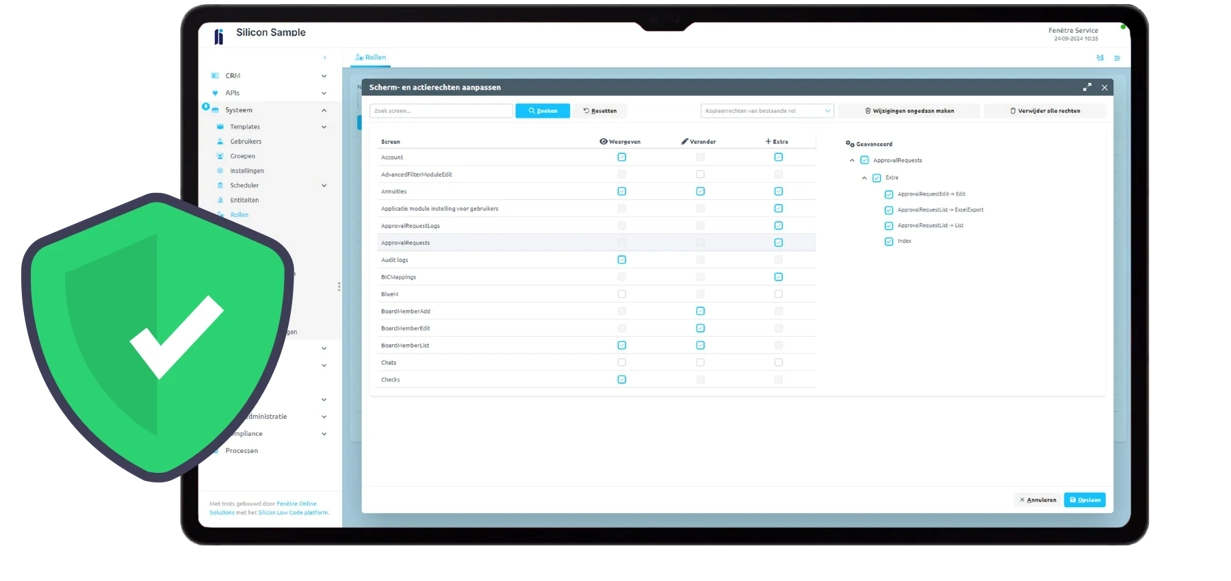This screenshot has width=1231, height=581.
Task: Expand the APIs menu chevron
Action: pyautogui.click(x=324, y=93)
